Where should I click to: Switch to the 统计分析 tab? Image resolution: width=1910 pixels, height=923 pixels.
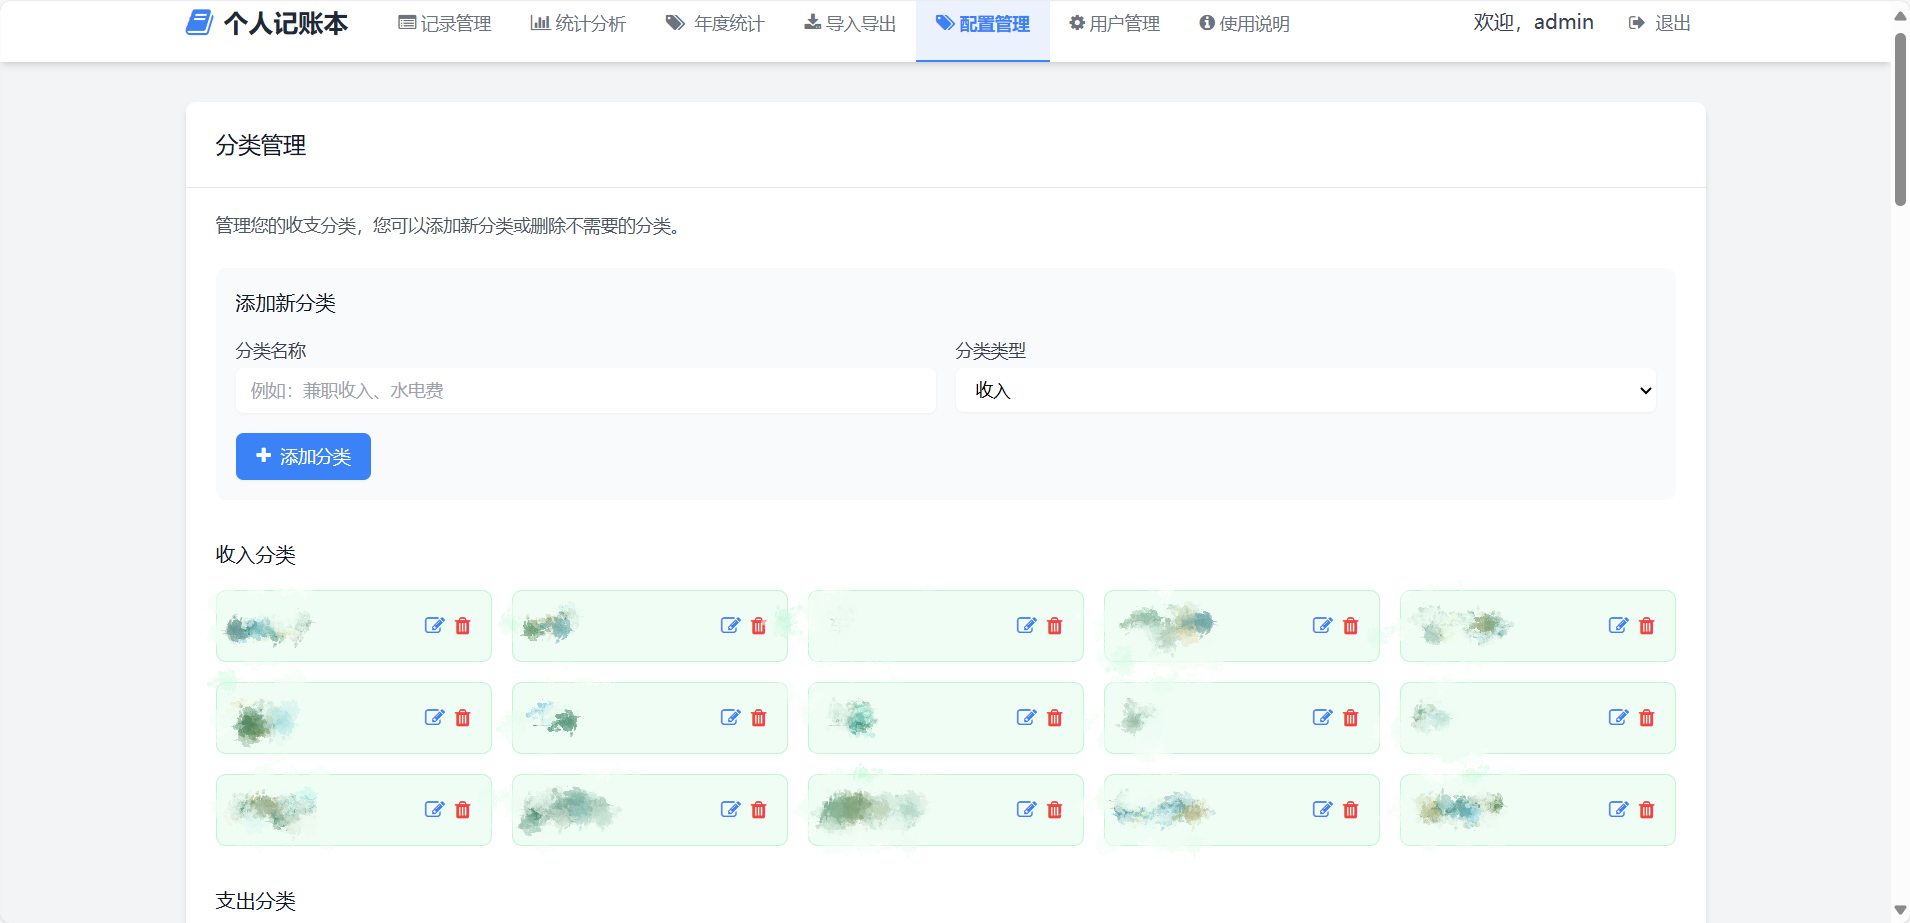578,24
